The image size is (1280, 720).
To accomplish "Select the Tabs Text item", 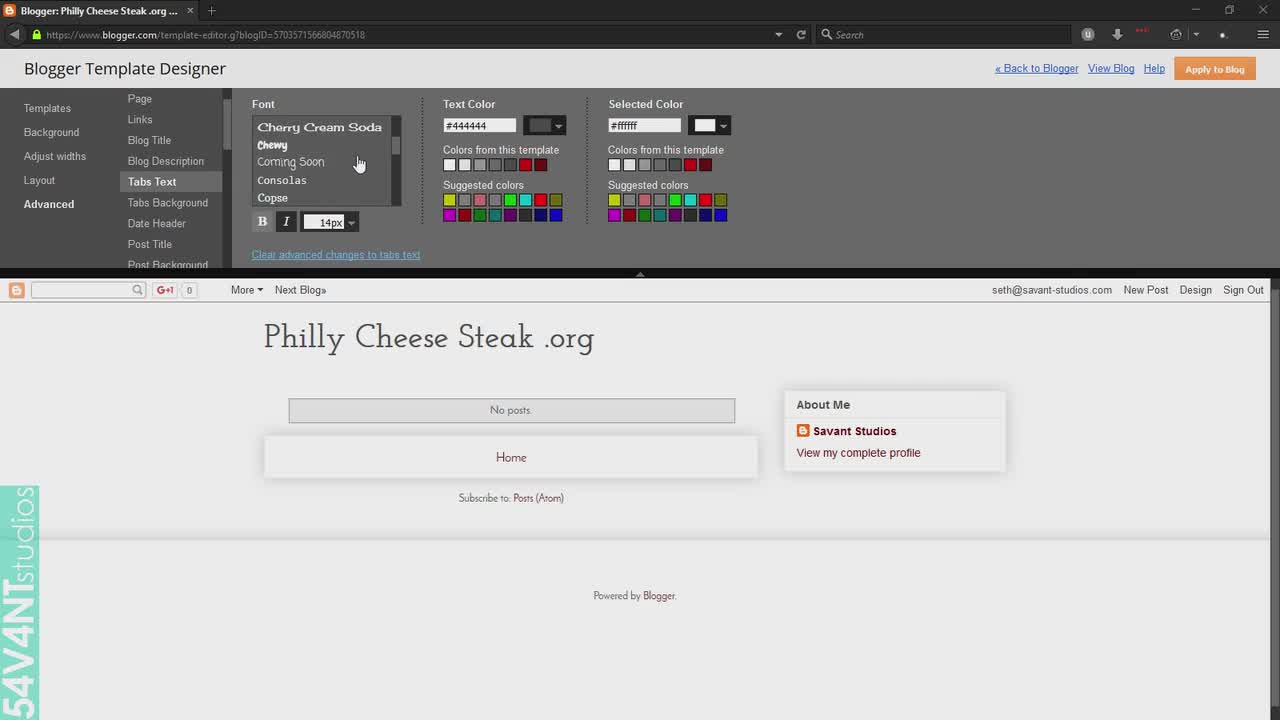I will click(171, 182).
